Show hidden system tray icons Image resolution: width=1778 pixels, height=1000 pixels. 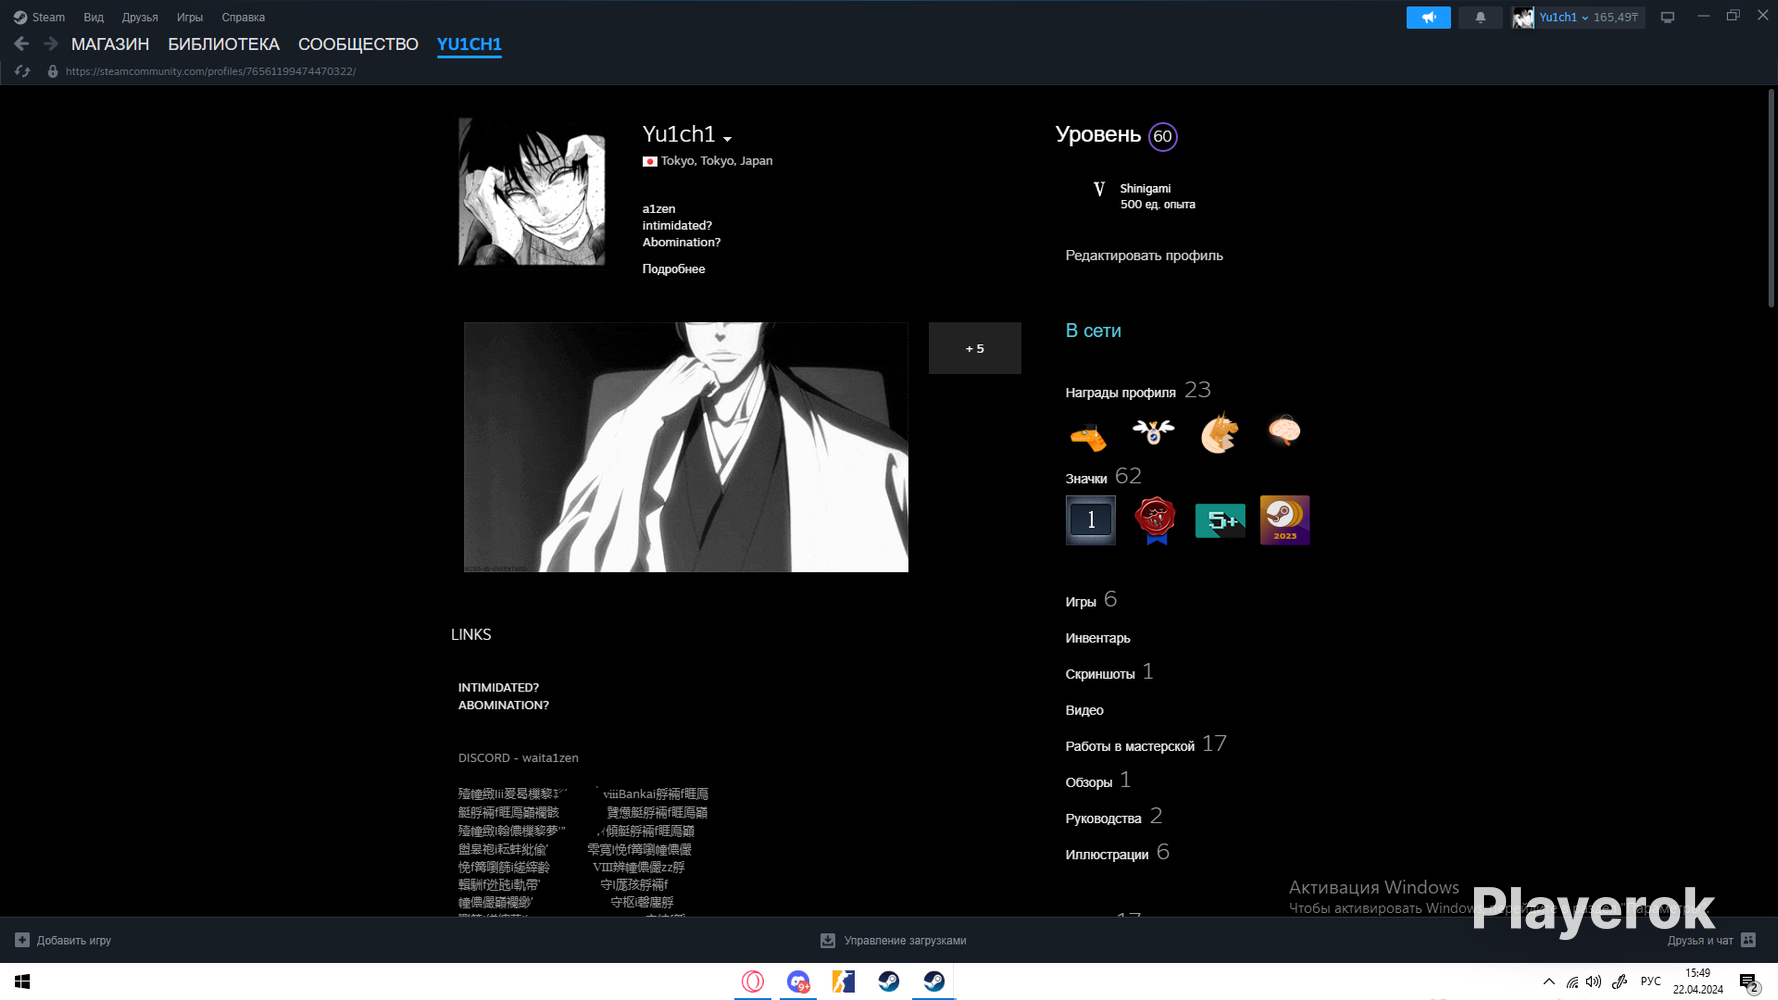[1549, 982]
